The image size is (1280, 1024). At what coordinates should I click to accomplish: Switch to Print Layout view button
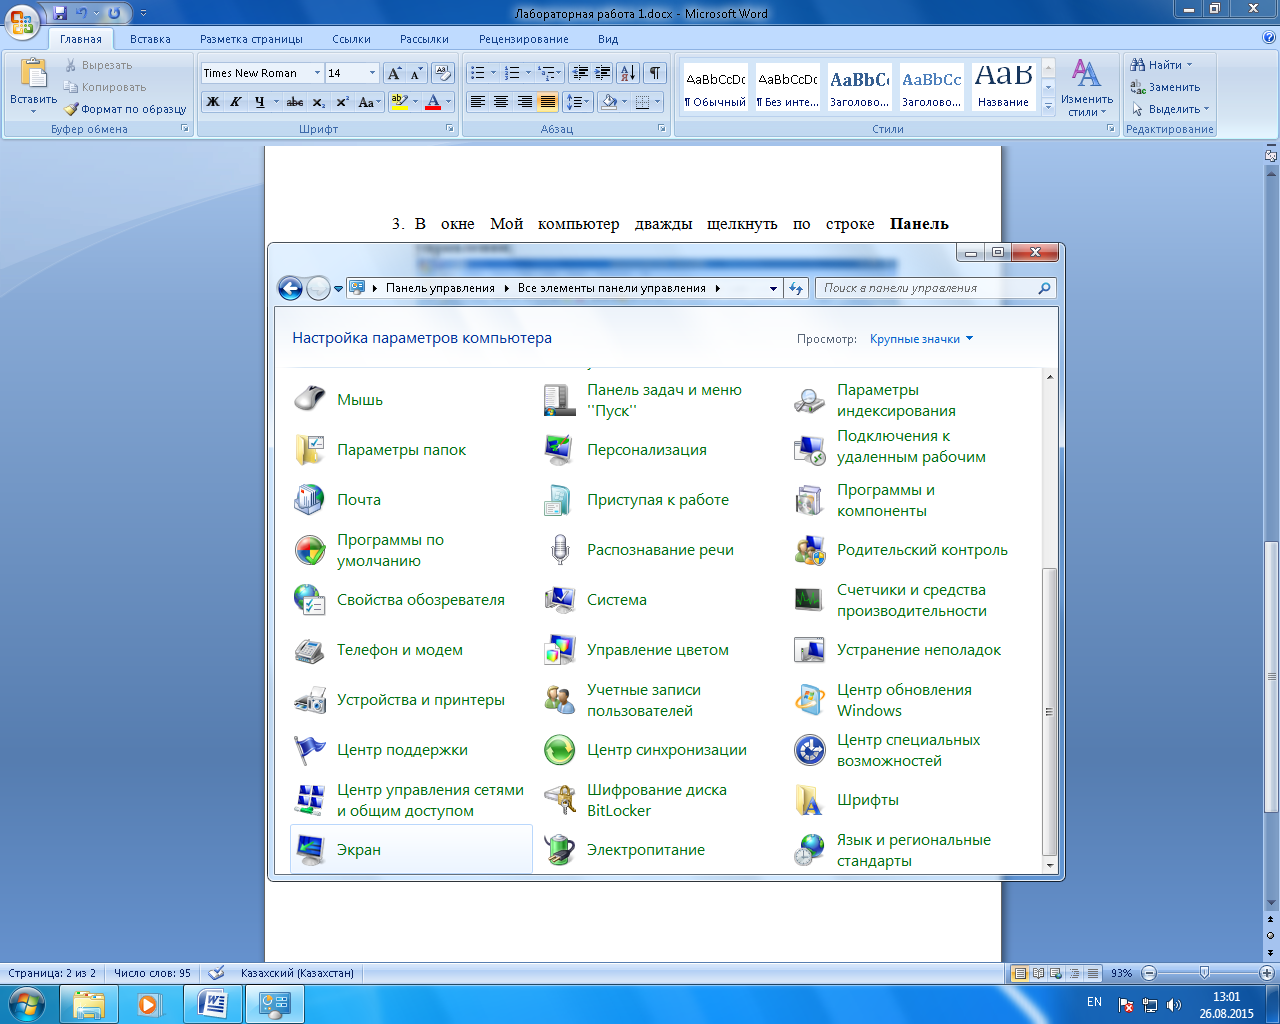pos(1020,973)
